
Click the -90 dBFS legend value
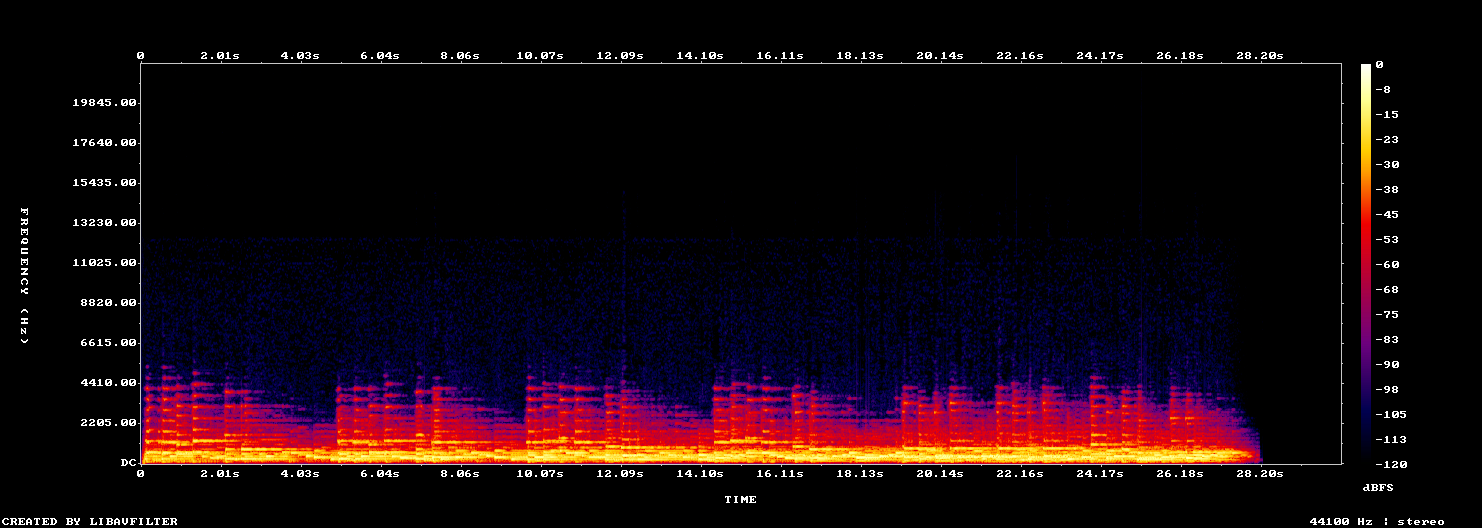click(x=1387, y=364)
